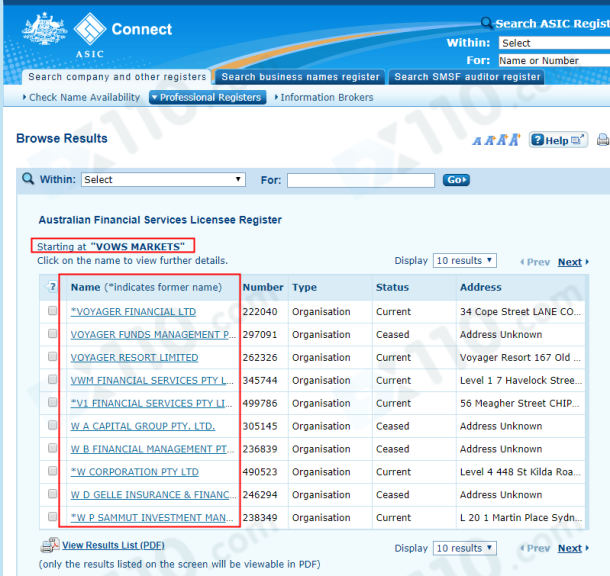Open the Help button
Screen dimensions: 610x576
[x=558, y=140]
